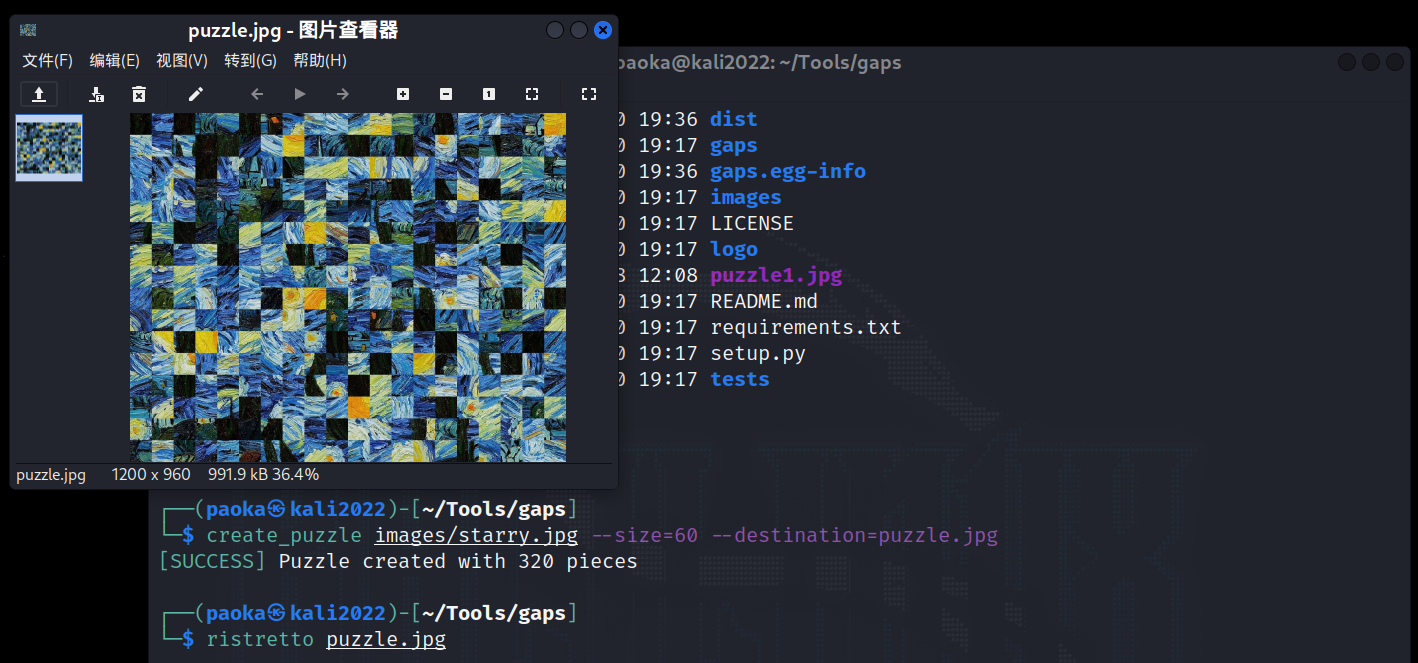Delete the image using trash icon
Image resolution: width=1418 pixels, height=663 pixels.
(139, 94)
